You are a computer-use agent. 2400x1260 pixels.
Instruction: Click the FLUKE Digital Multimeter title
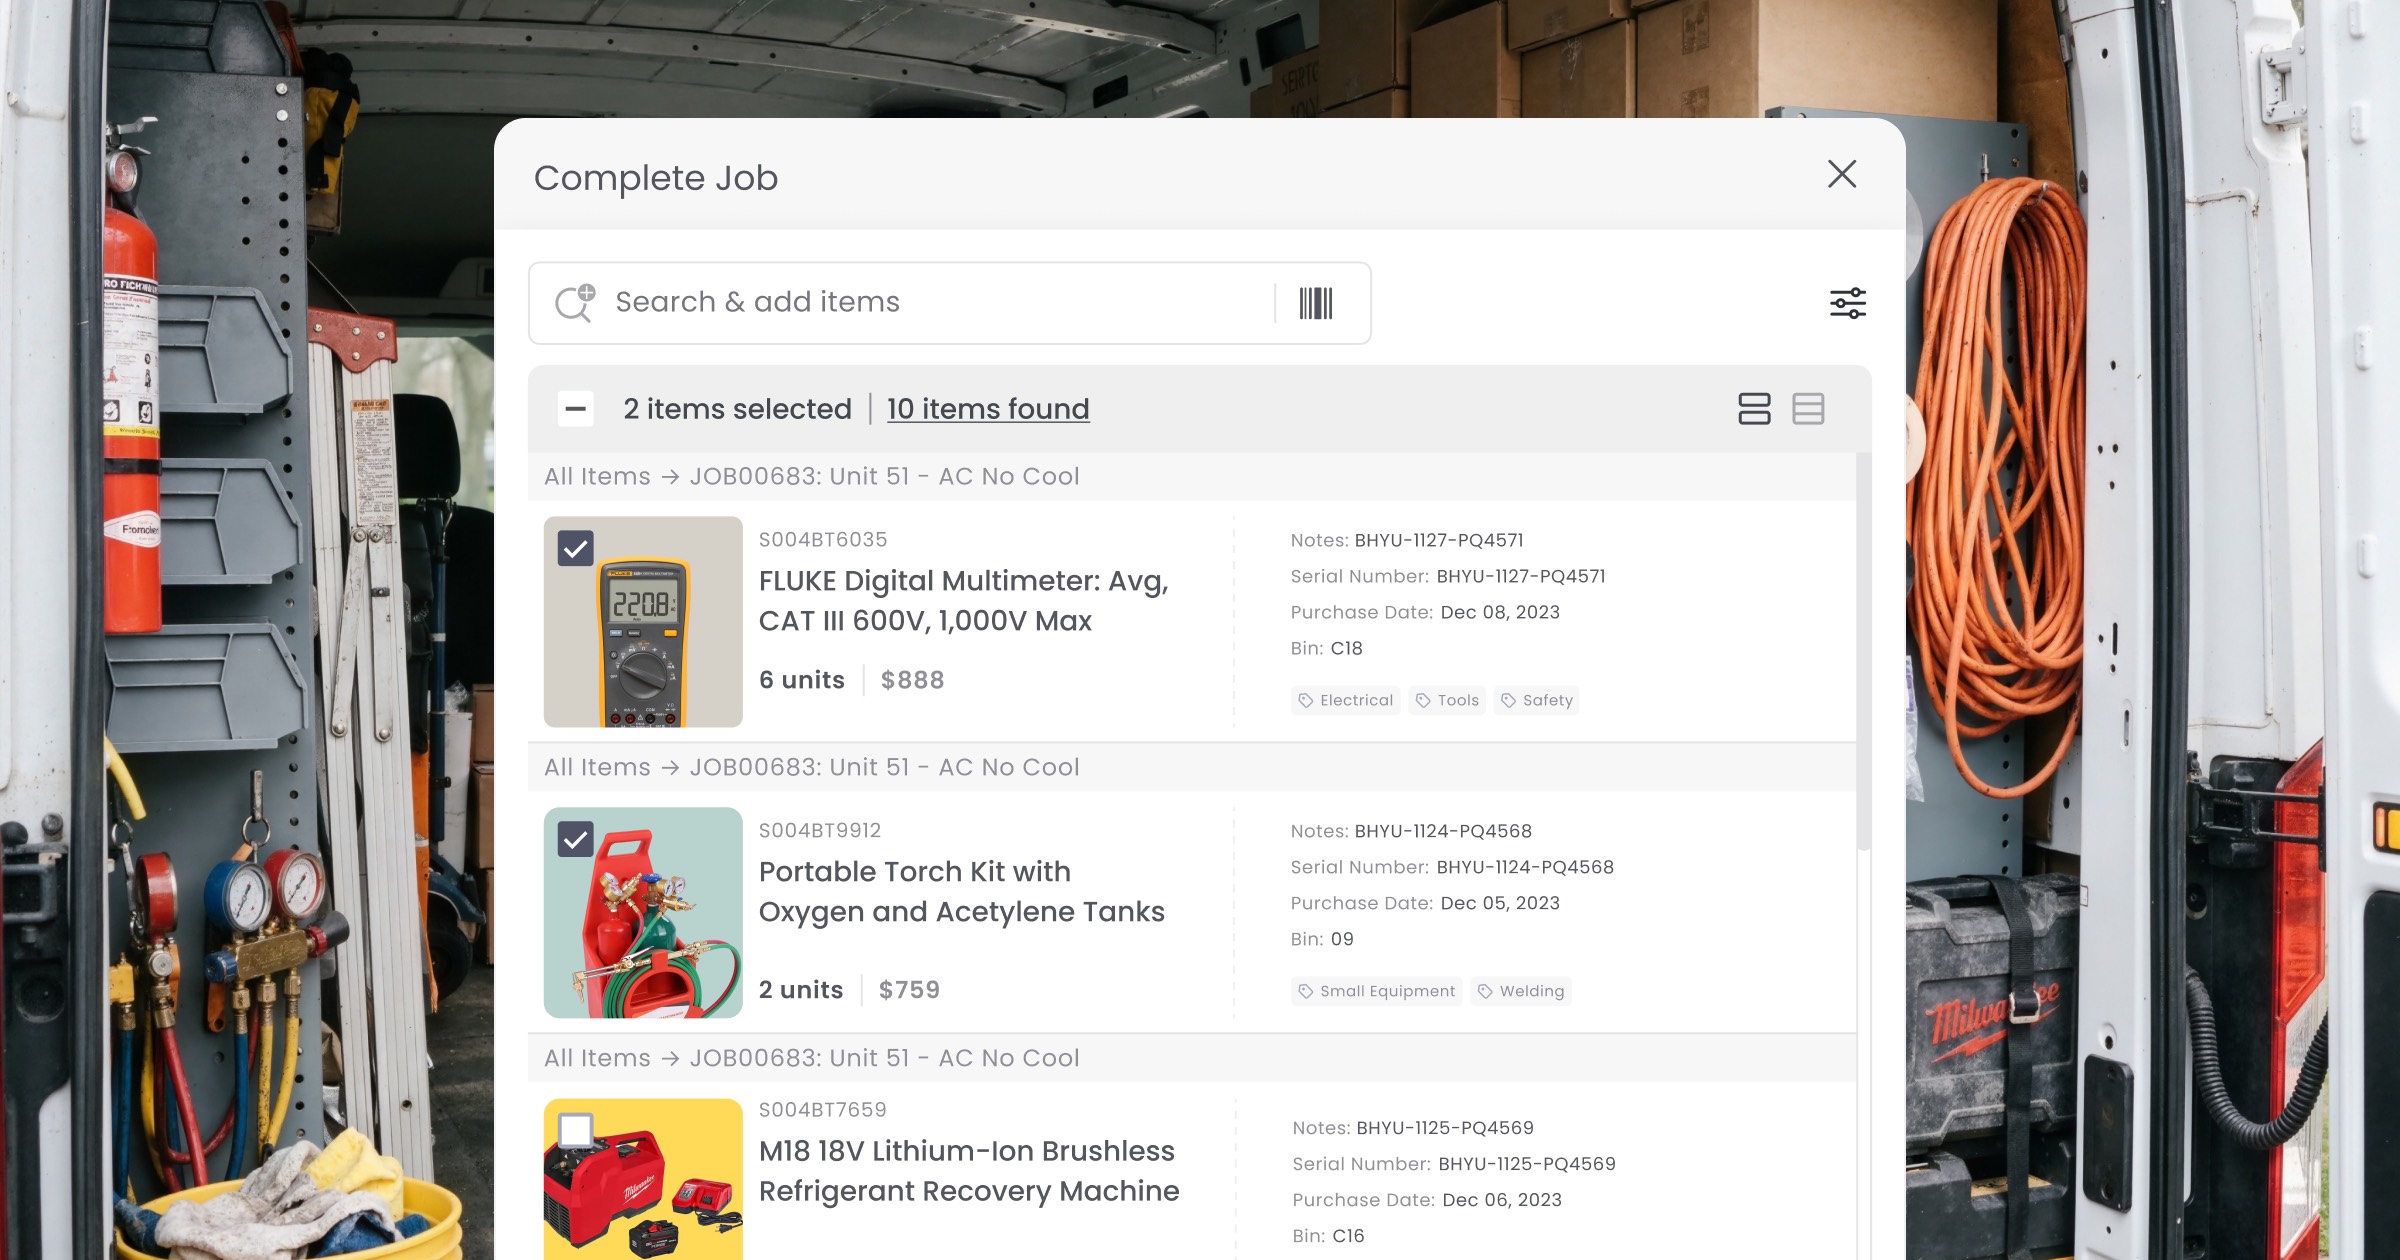pyautogui.click(x=964, y=601)
